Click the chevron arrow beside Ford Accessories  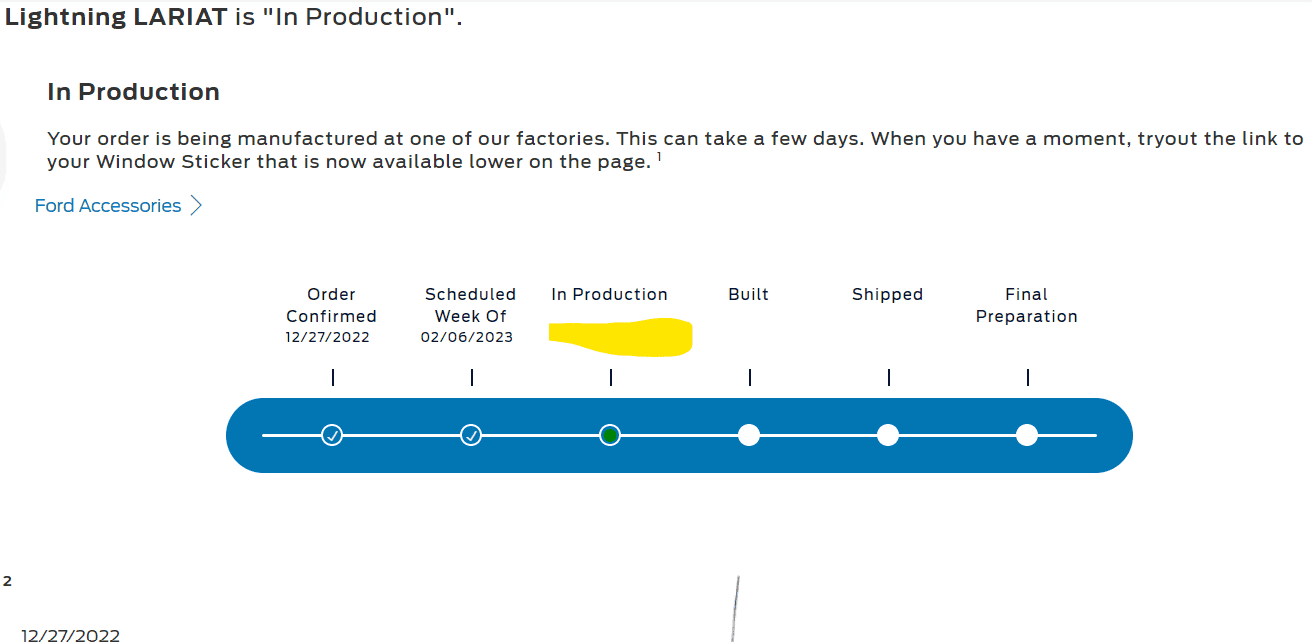196,206
